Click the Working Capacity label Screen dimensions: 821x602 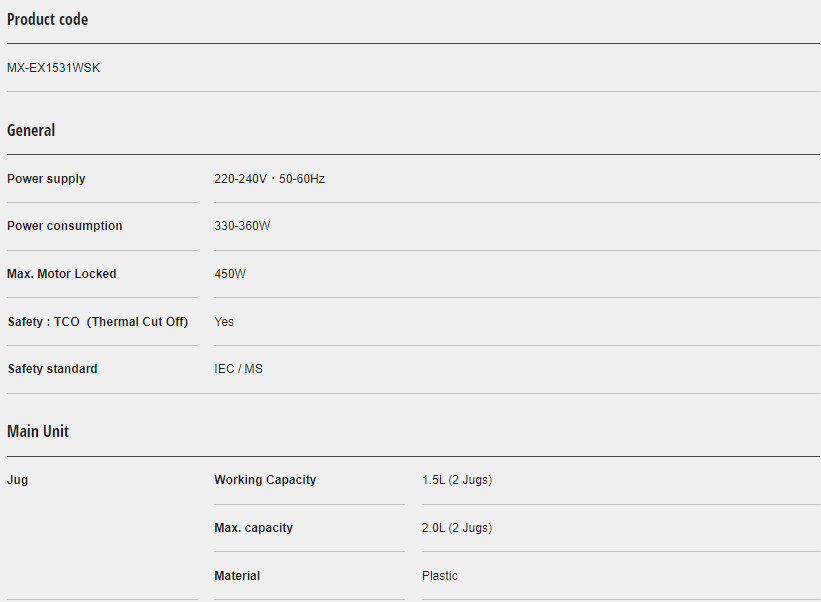[x=265, y=480]
